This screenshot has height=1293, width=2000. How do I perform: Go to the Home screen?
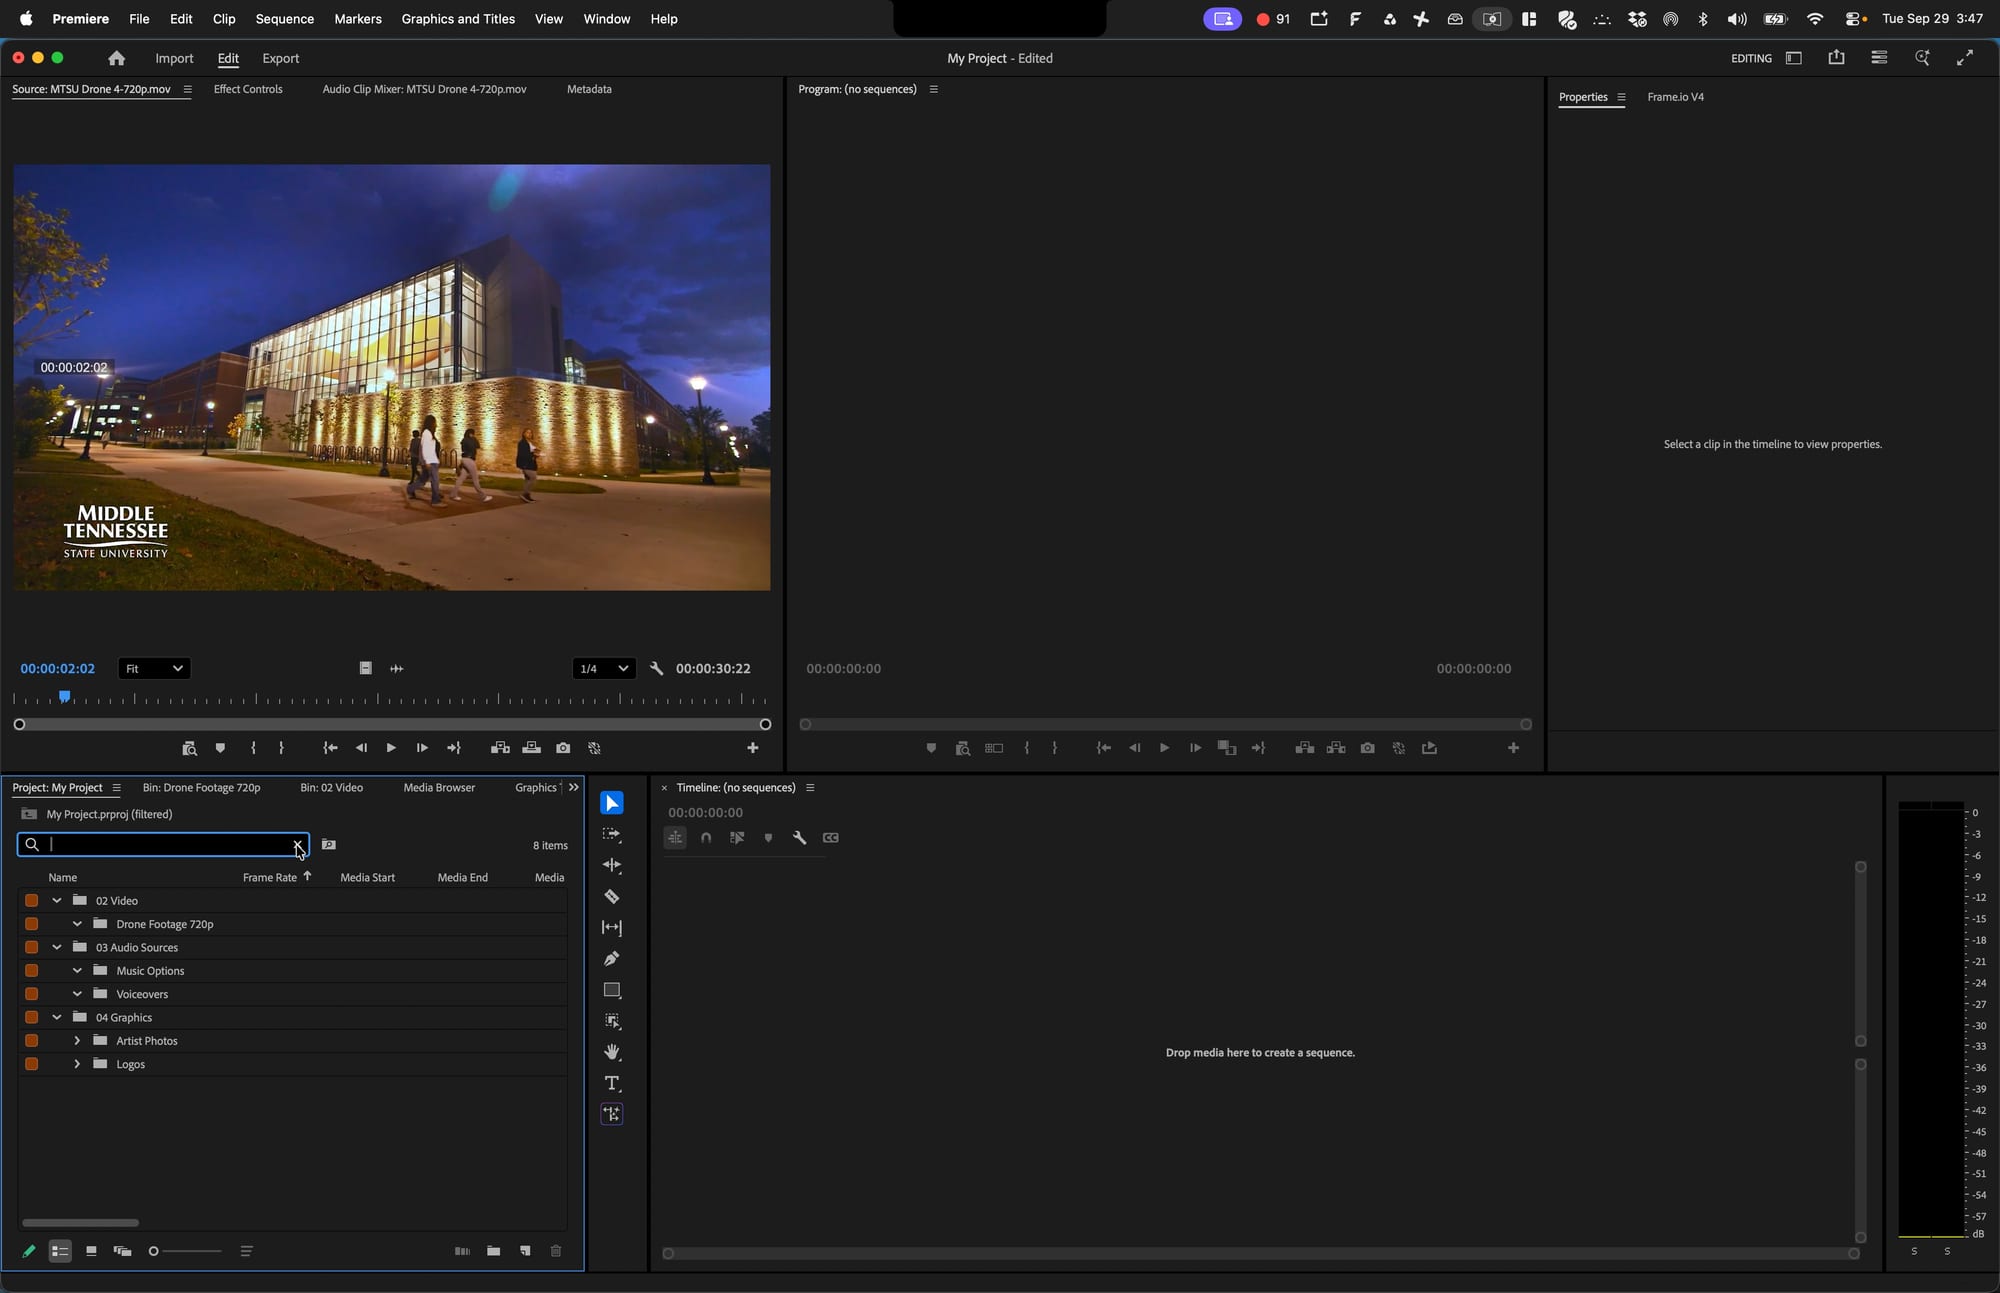(116, 58)
